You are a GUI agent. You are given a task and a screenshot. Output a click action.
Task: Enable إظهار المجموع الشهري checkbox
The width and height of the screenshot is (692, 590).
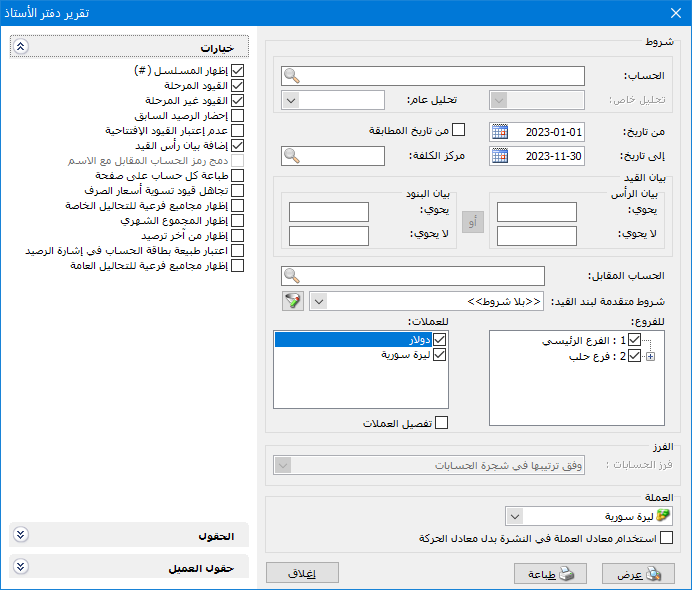pos(237,221)
